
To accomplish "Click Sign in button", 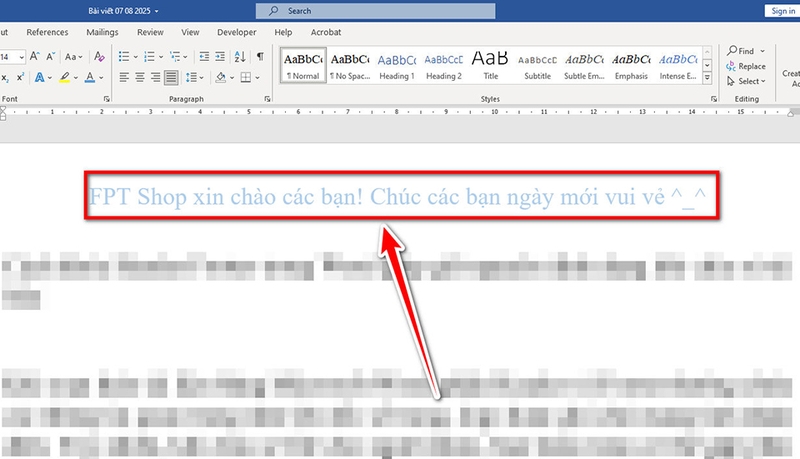I will tap(783, 11).
